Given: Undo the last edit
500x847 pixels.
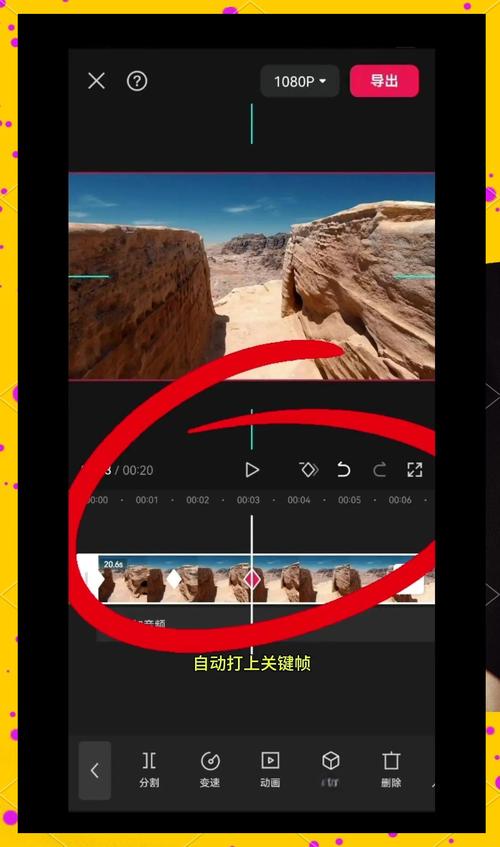Looking at the screenshot, I should 343,470.
